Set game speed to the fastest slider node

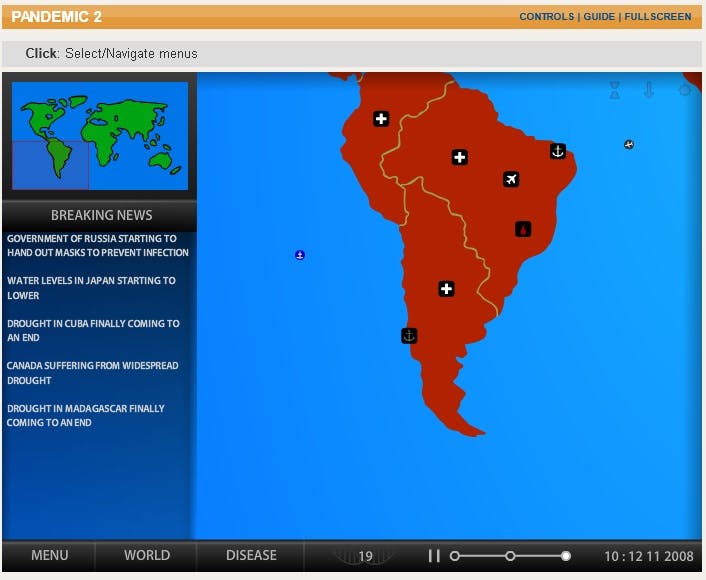pos(566,556)
